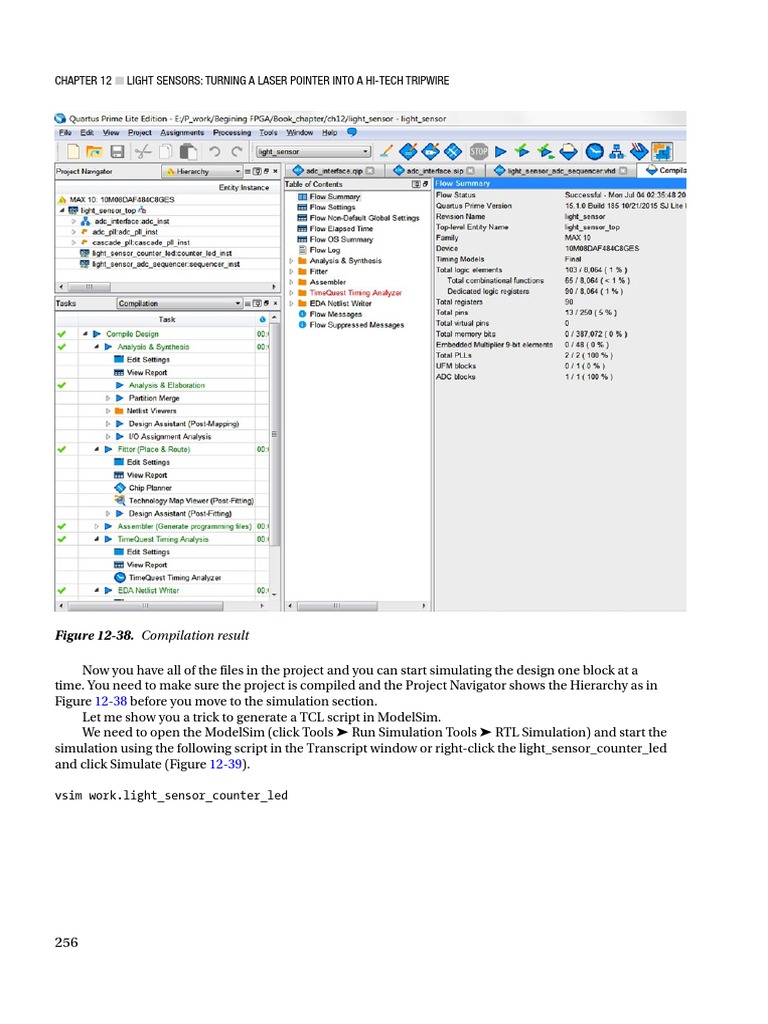Open Chip Planner from the Tasks list
This screenshot has width=768, height=1024.
tap(149, 488)
